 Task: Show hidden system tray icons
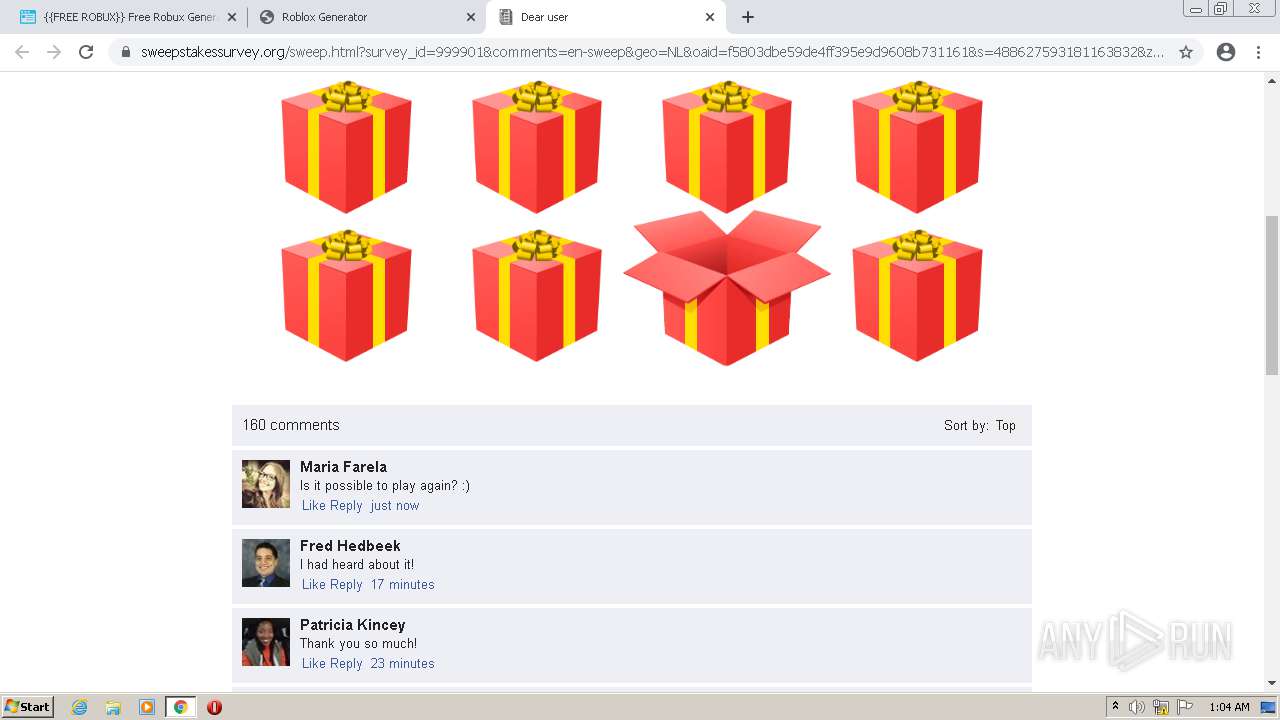tap(1115, 707)
